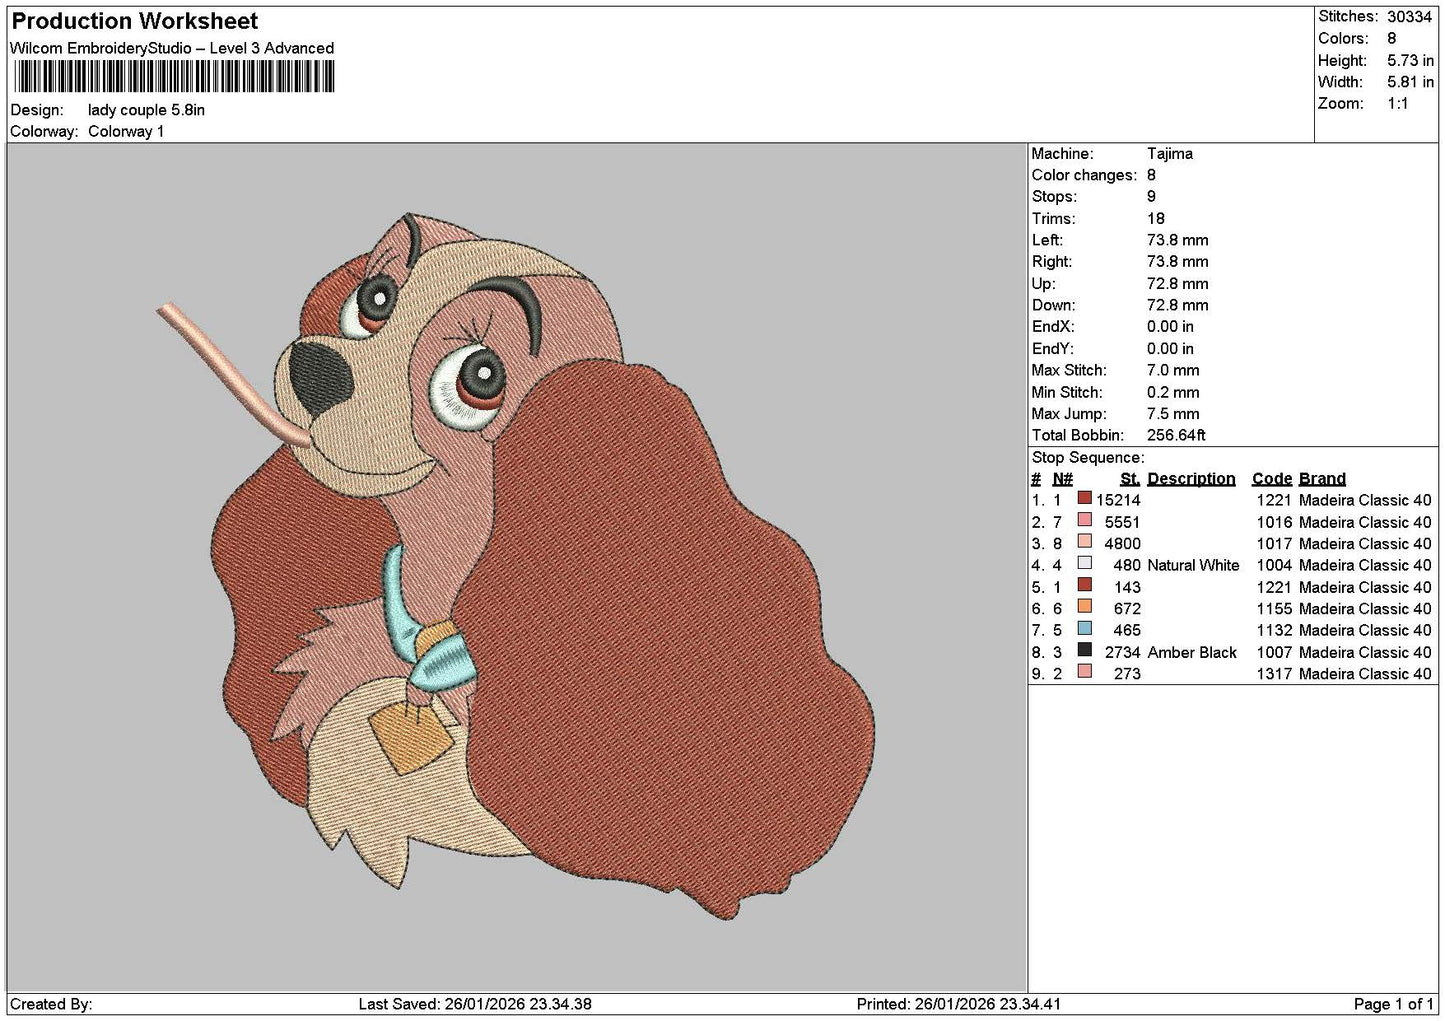The height and width of the screenshot is (1021, 1445).
Task: Click the EndX value 0.00 in
Action: coord(1170,327)
